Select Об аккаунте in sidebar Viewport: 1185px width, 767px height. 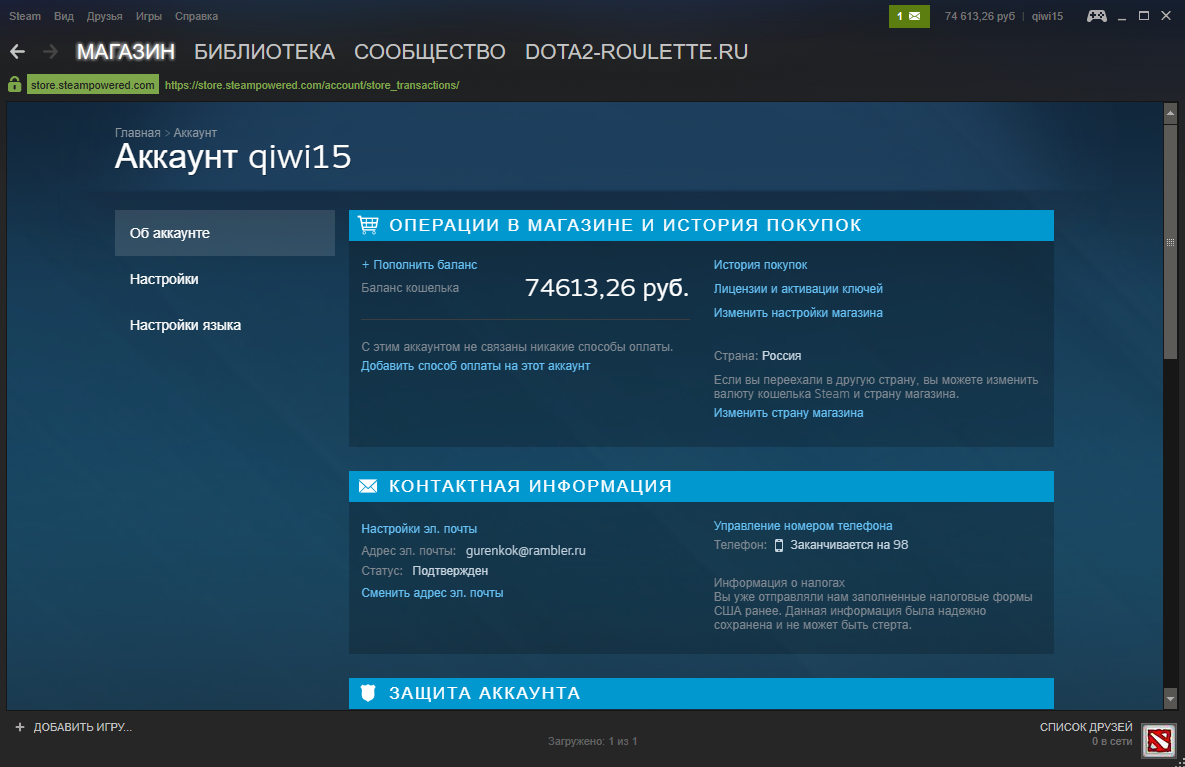[224, 233]
